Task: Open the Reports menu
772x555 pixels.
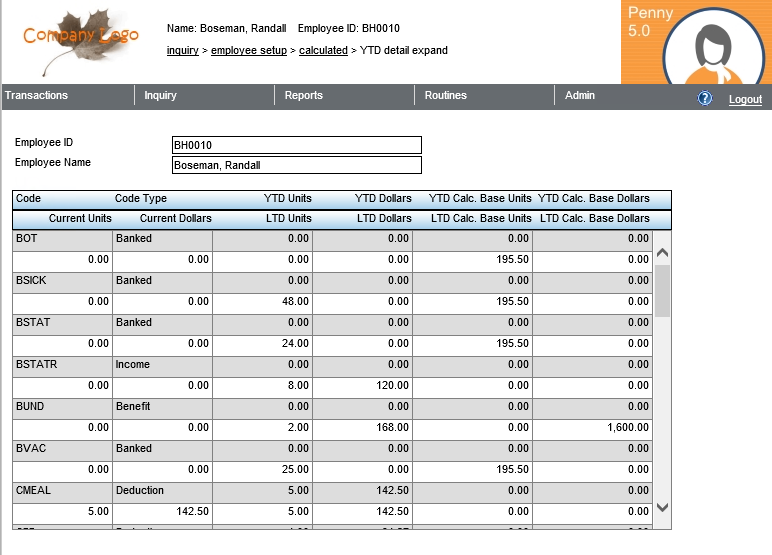Action: tap(303, 96)
